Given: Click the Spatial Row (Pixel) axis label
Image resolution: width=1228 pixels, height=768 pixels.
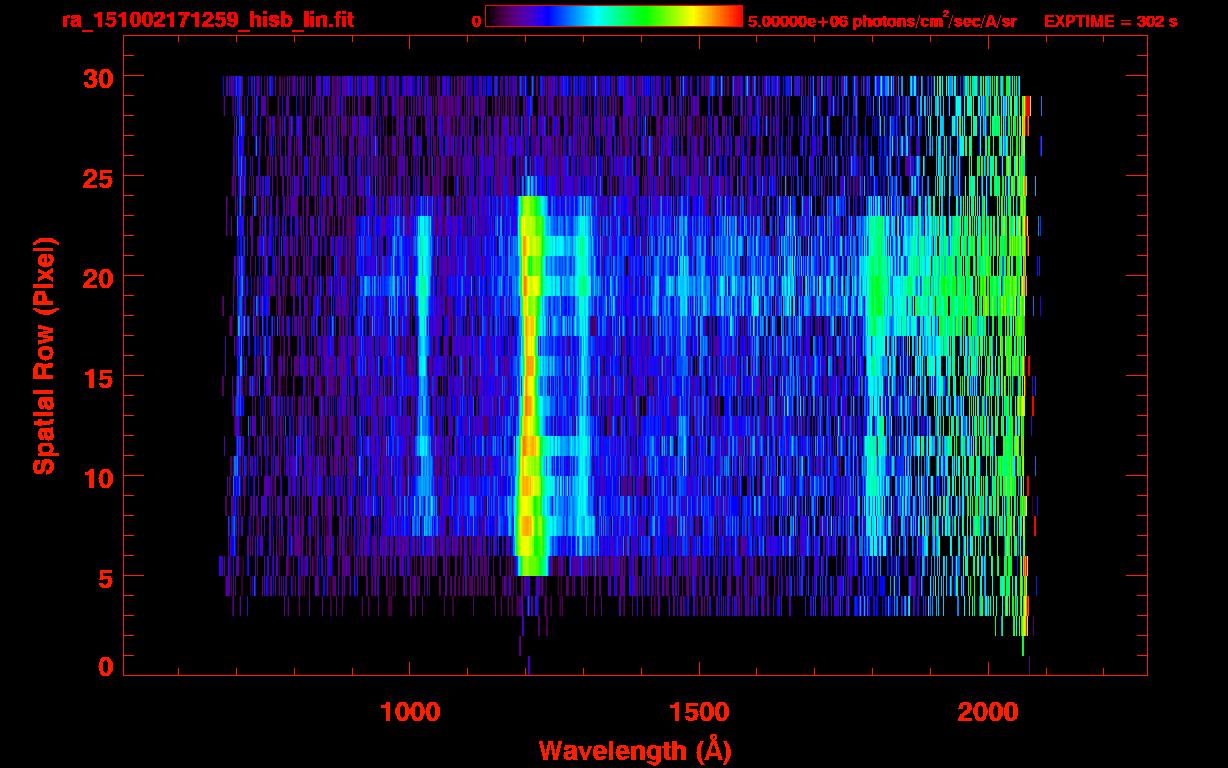Looking at the screenshot, I should pyautogui.click(x=44, y=355).
